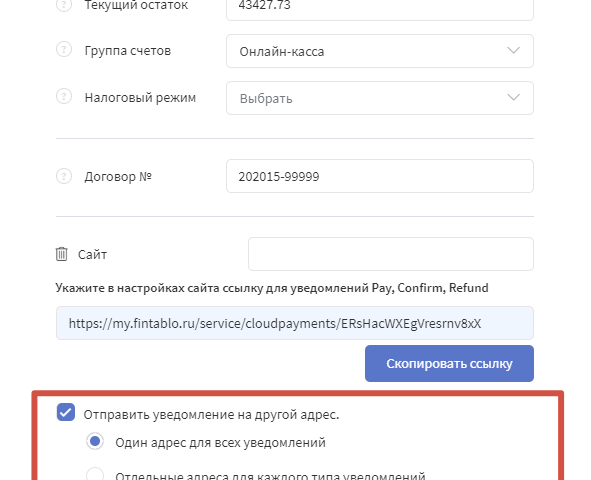591x480 pixels.
Task: Select Один адрес для всех уведомлений
Action: (x=95, y=441)
